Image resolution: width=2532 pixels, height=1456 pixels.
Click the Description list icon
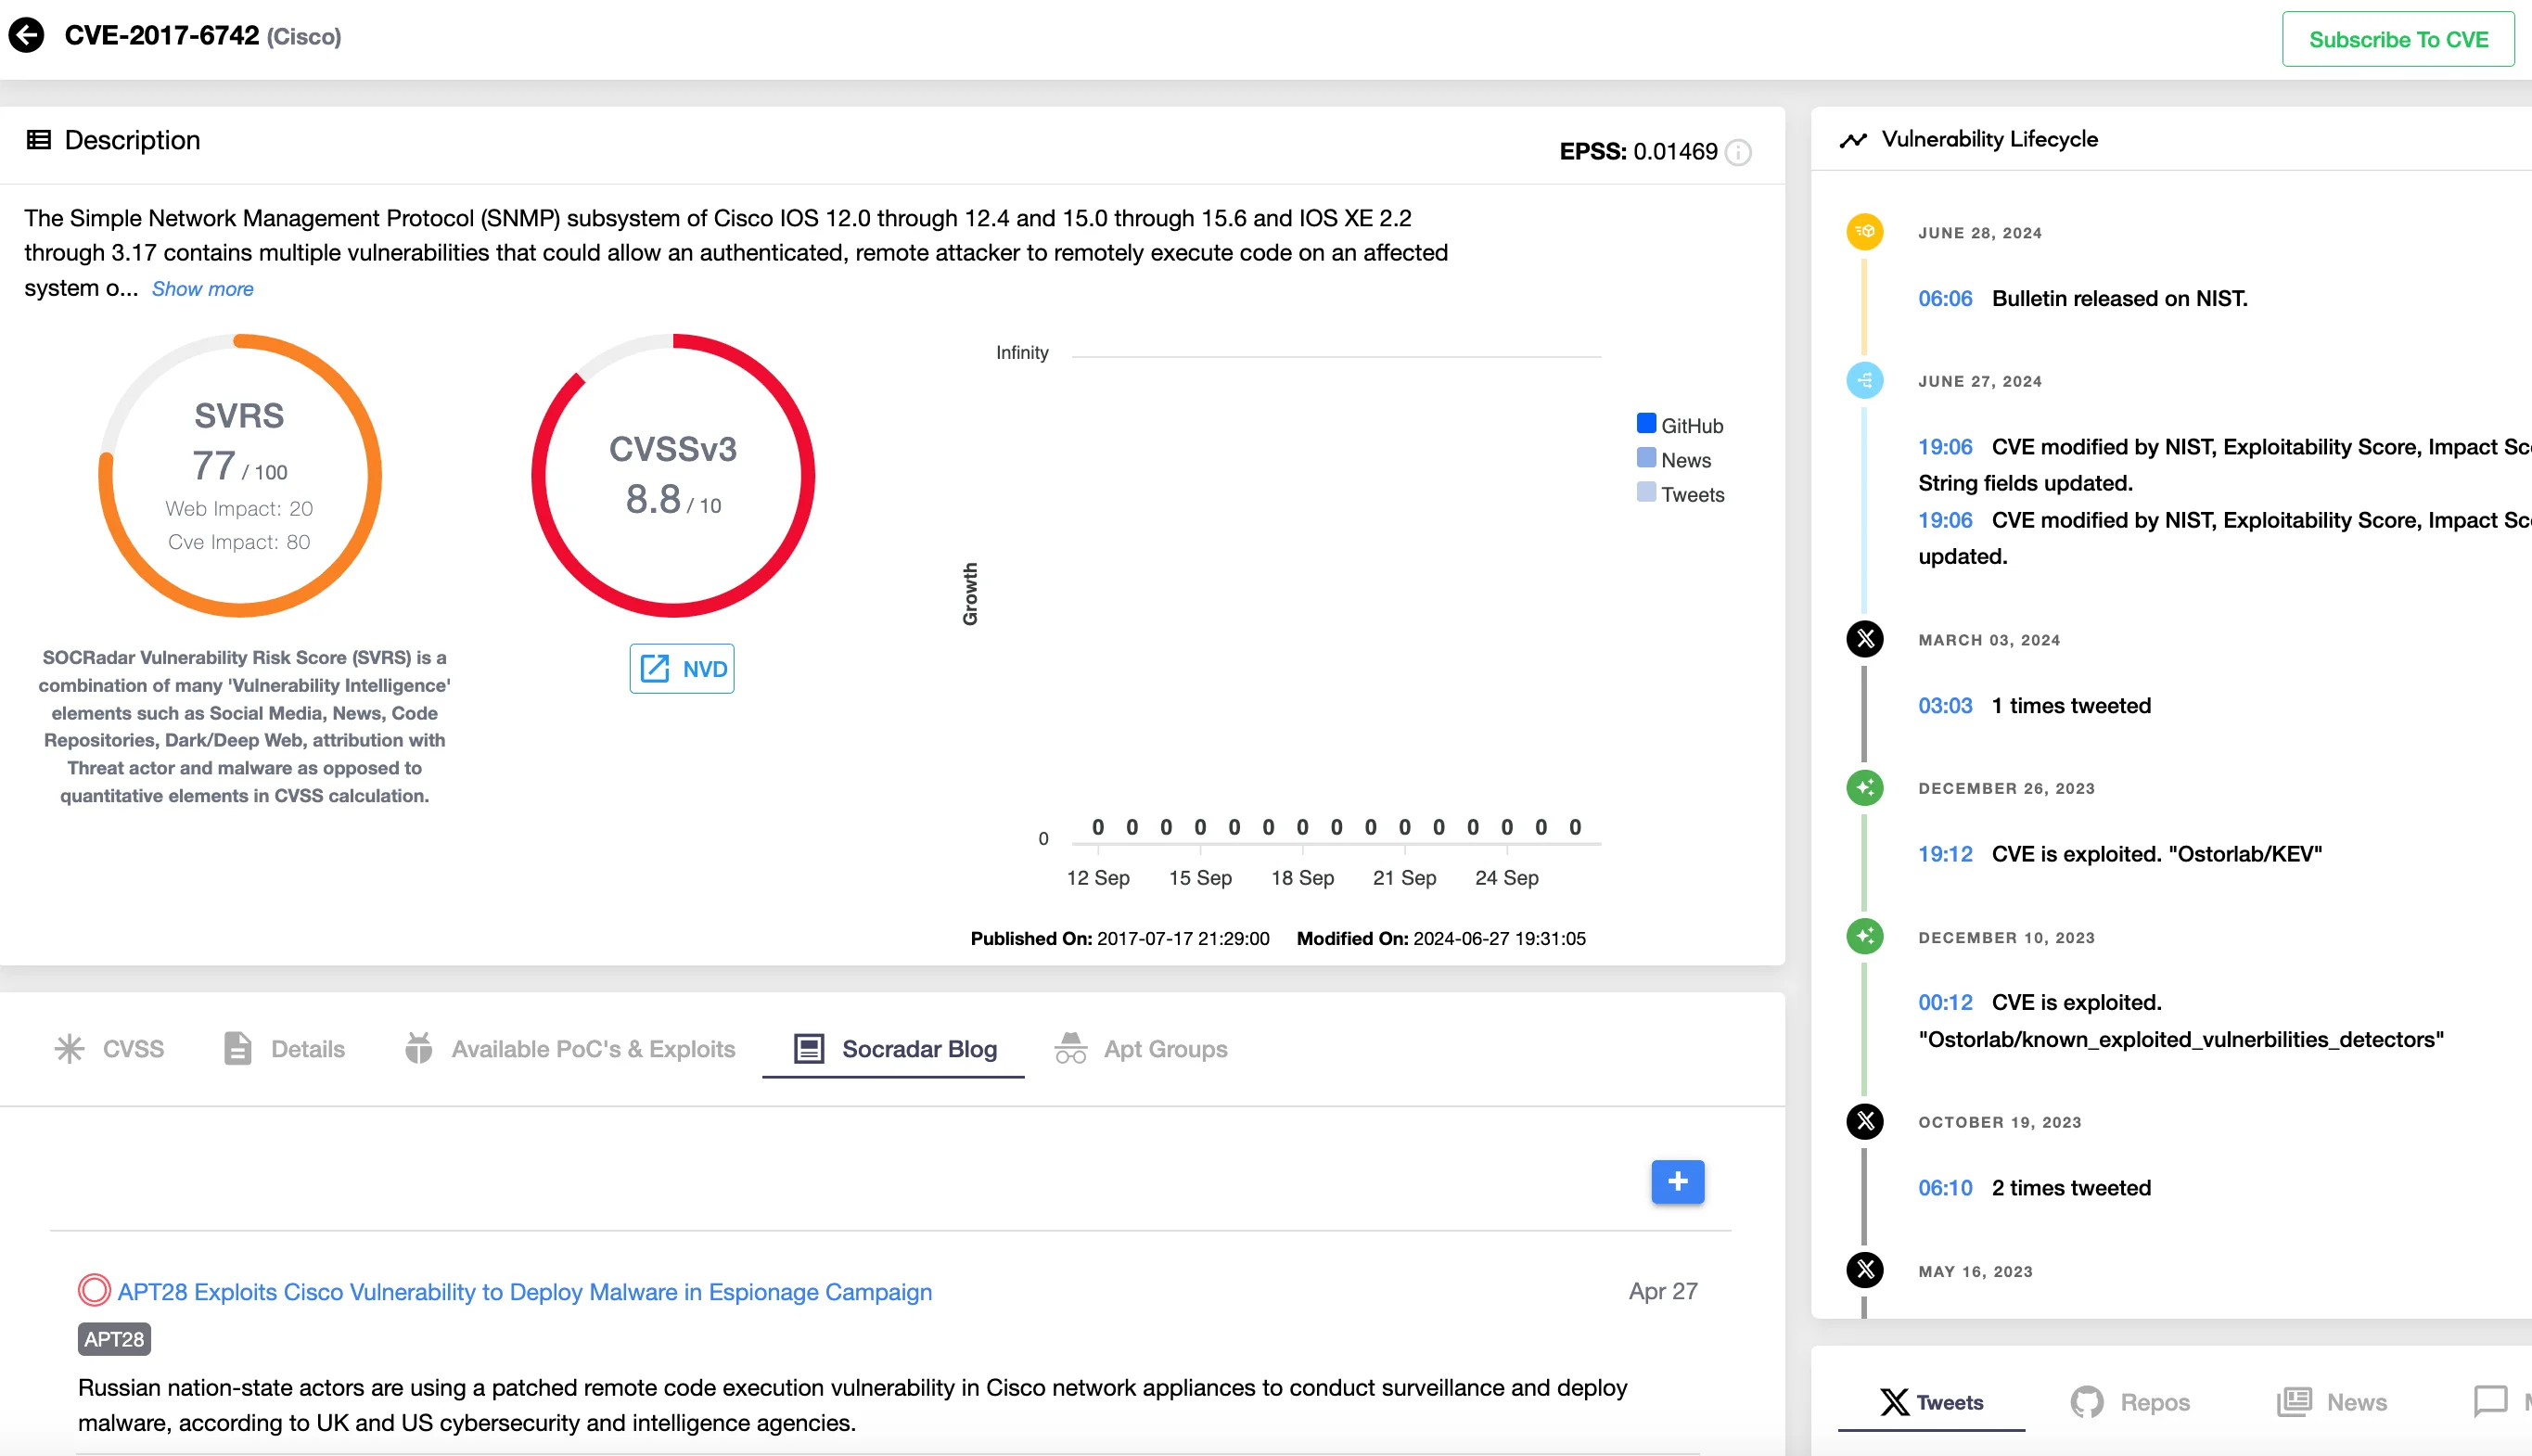39,140
